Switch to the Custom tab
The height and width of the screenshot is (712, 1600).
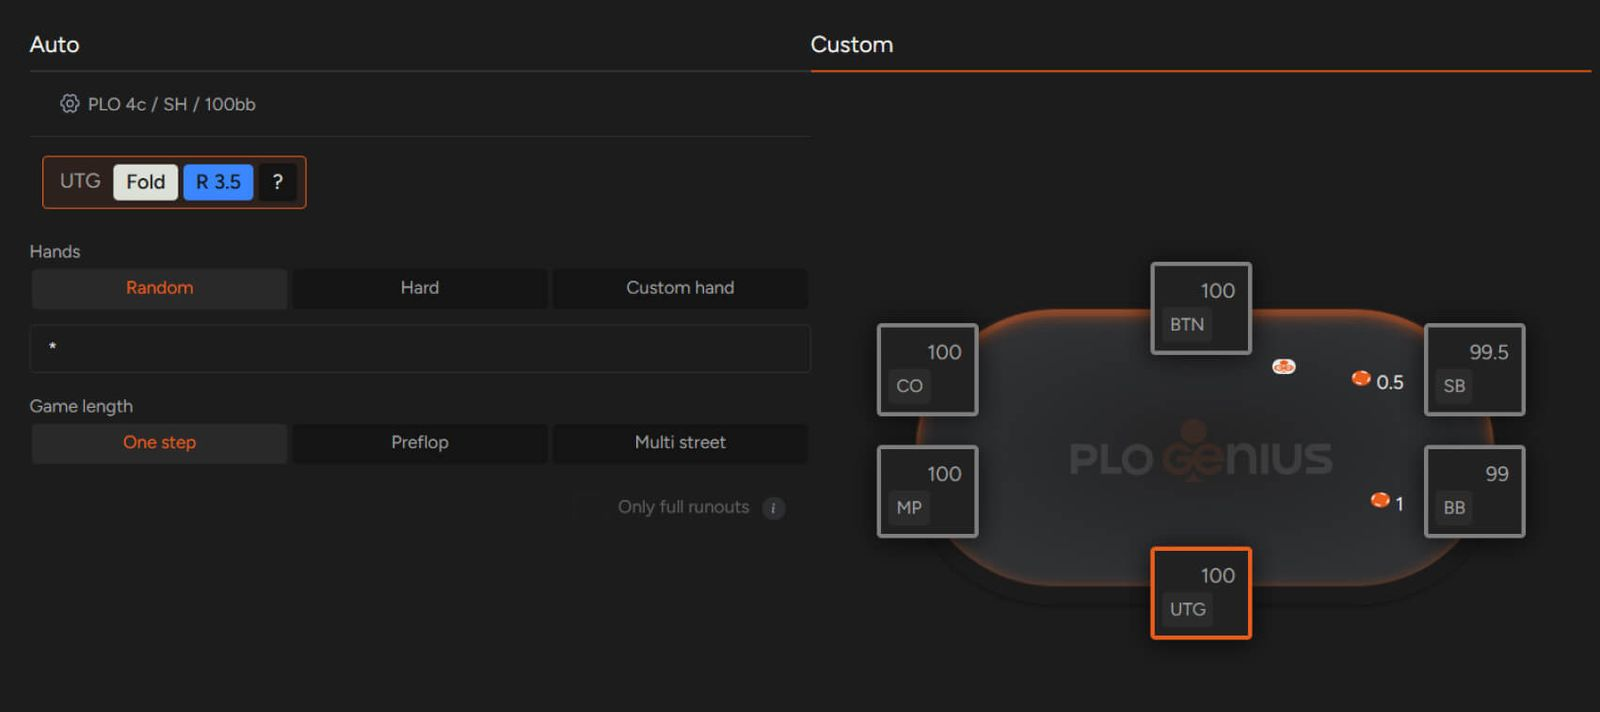[x=852, y=45]
